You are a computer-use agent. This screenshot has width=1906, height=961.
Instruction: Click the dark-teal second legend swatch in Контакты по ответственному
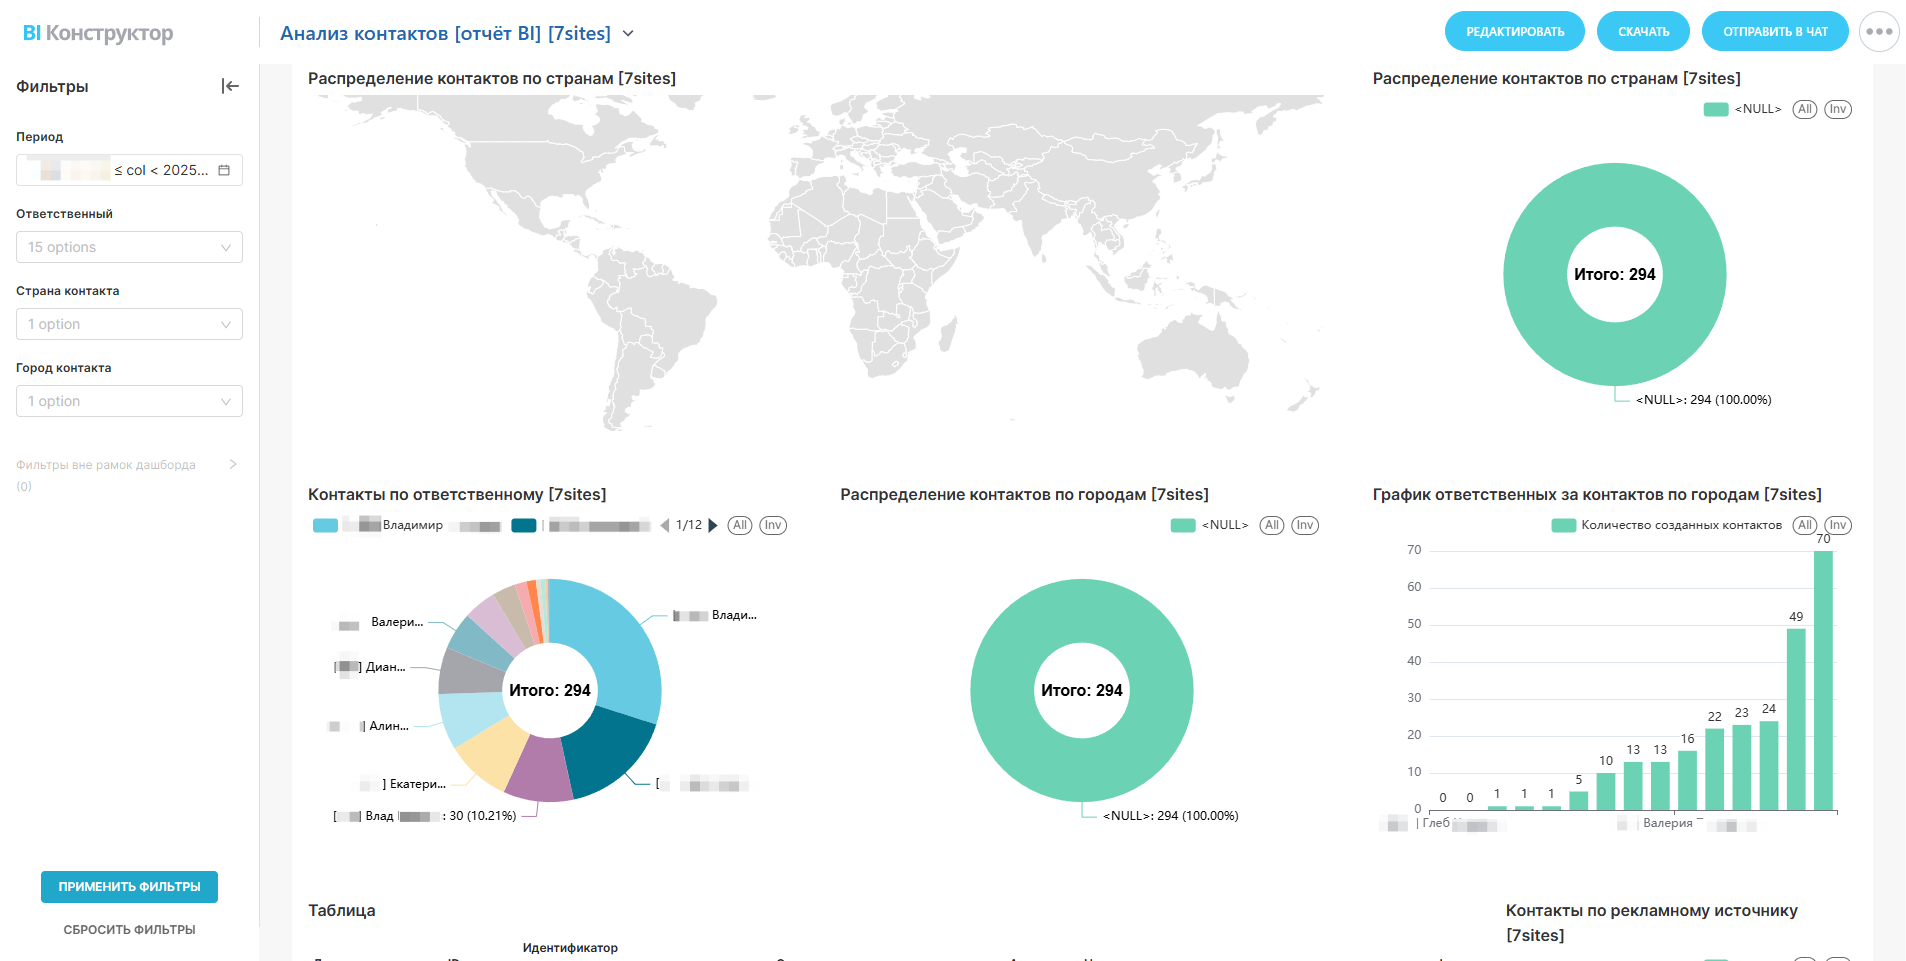pyautogui.click(x=524, y=525)
